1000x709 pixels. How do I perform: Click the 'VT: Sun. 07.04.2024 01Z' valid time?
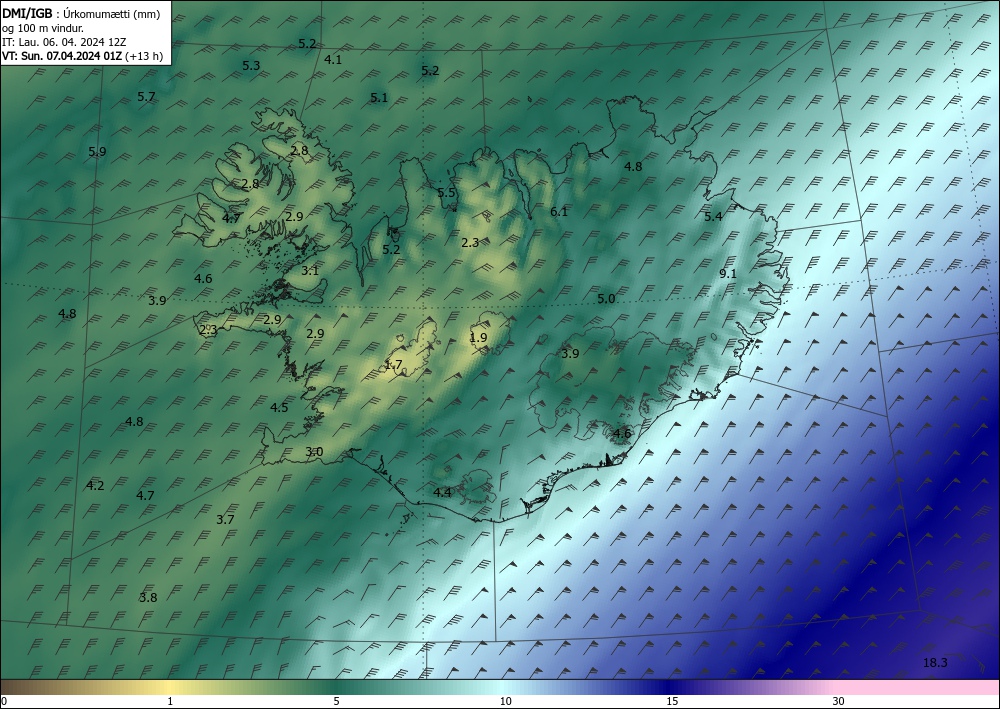[x=62, y=56]
